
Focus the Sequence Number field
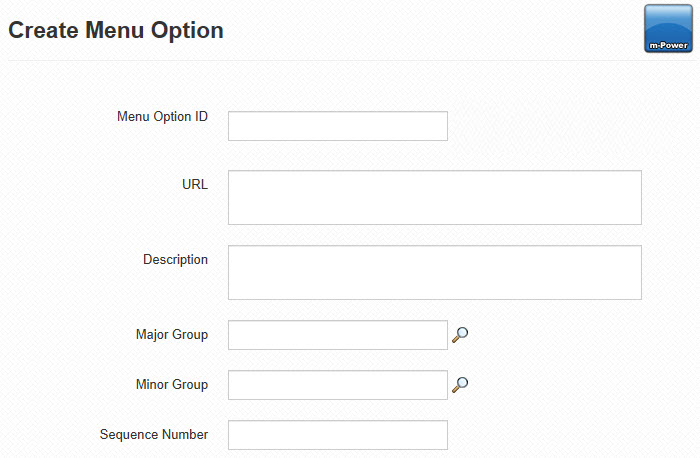[x=338, y=435]
